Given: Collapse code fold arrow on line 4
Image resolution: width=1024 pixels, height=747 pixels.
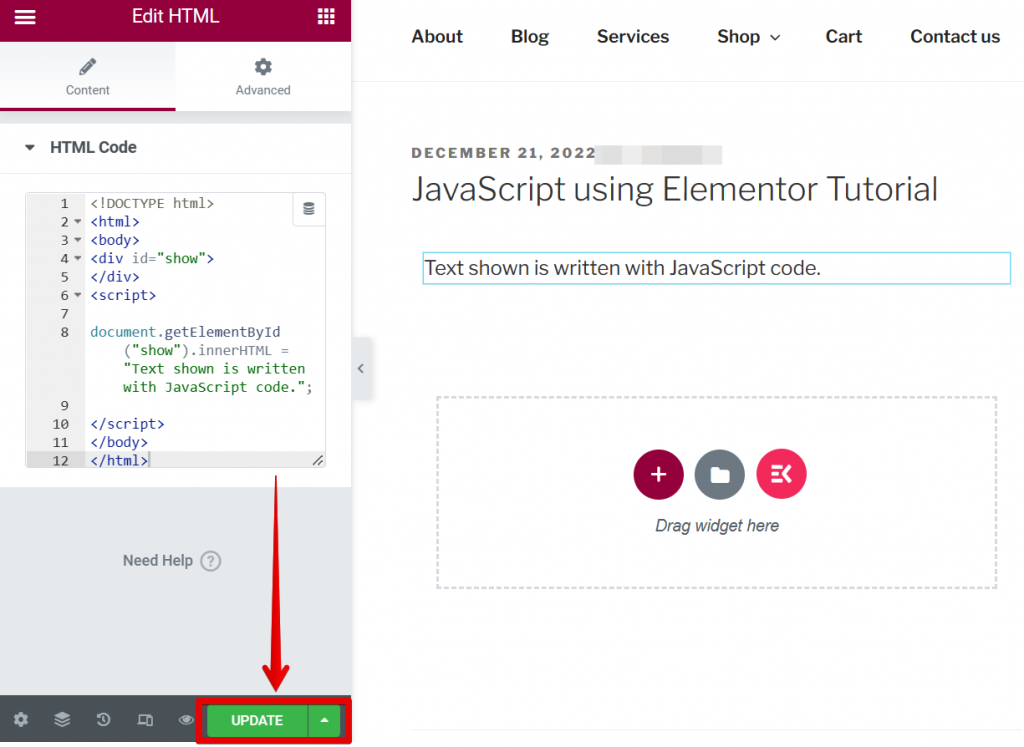Looking at the screenshot, I should coord(79,258).
